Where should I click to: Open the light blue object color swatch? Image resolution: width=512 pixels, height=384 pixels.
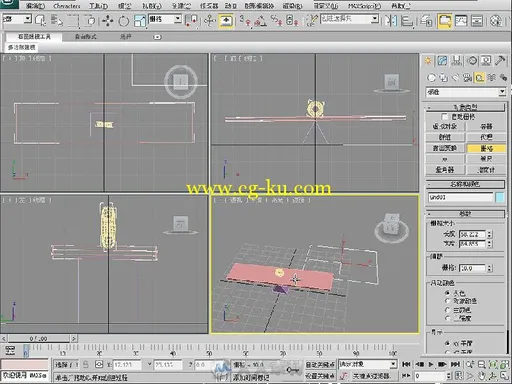[500, 197]
